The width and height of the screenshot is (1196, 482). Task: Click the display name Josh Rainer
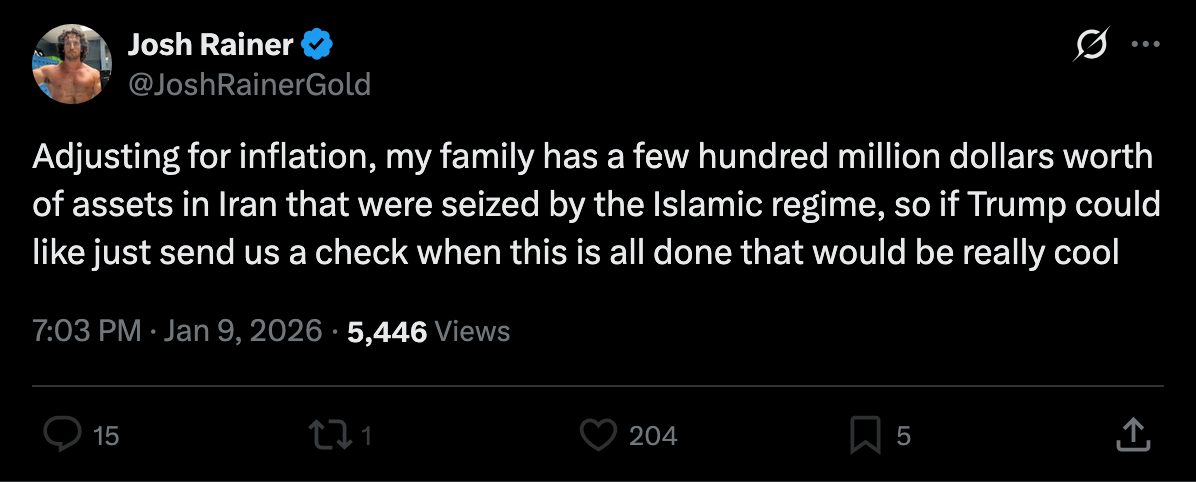(211, 45)
